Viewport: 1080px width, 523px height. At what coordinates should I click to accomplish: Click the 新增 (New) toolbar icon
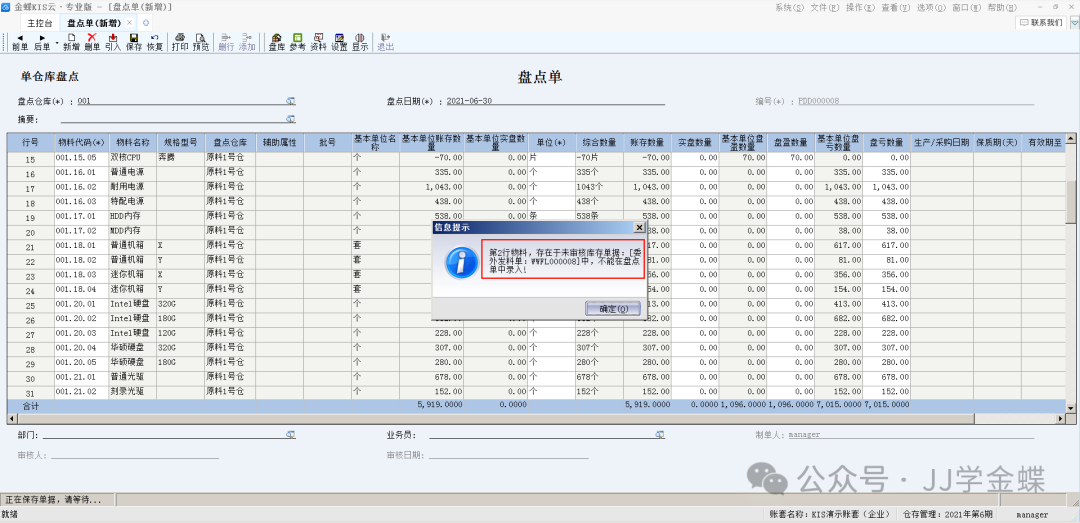point(71,41)
